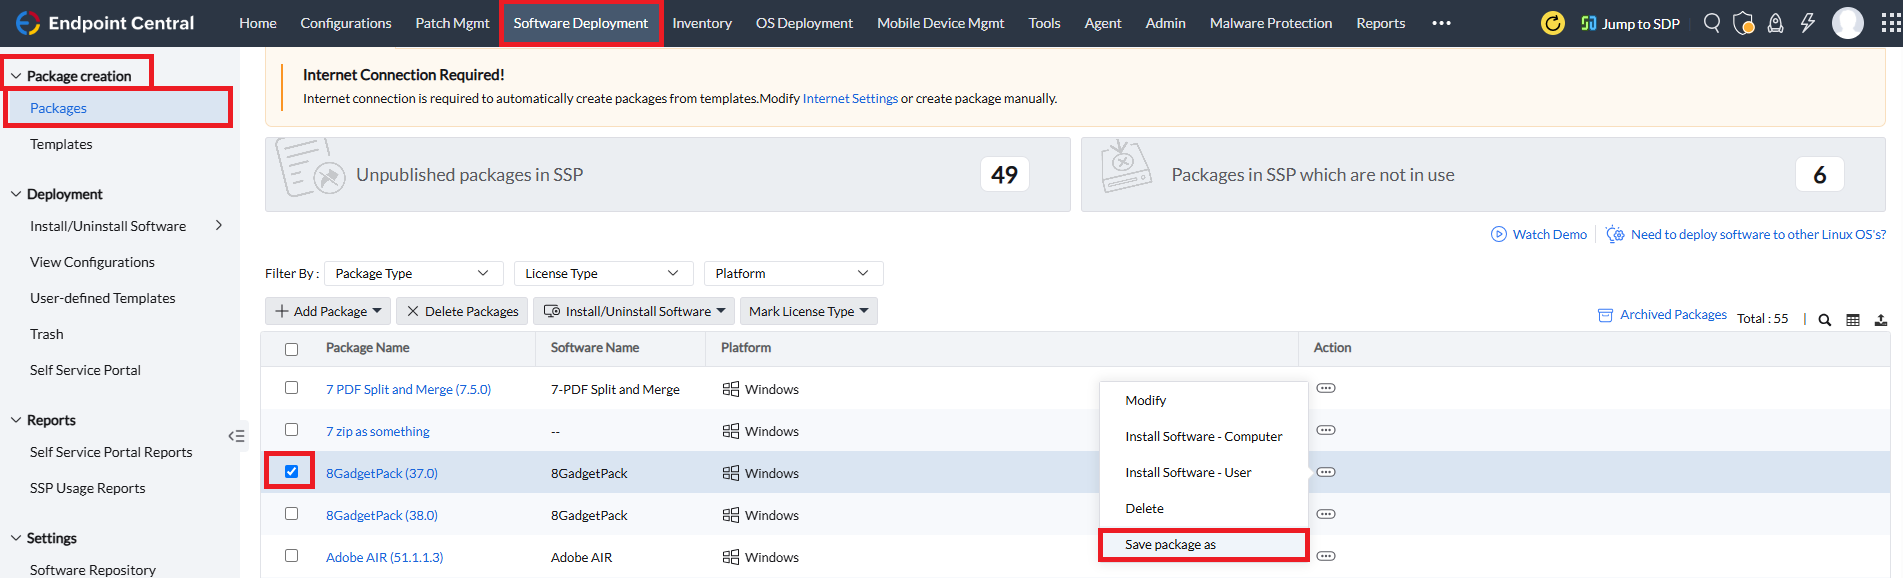Check the 7 zip as something checkbox
Screen dimensions: 1903x578
point(291,430)
